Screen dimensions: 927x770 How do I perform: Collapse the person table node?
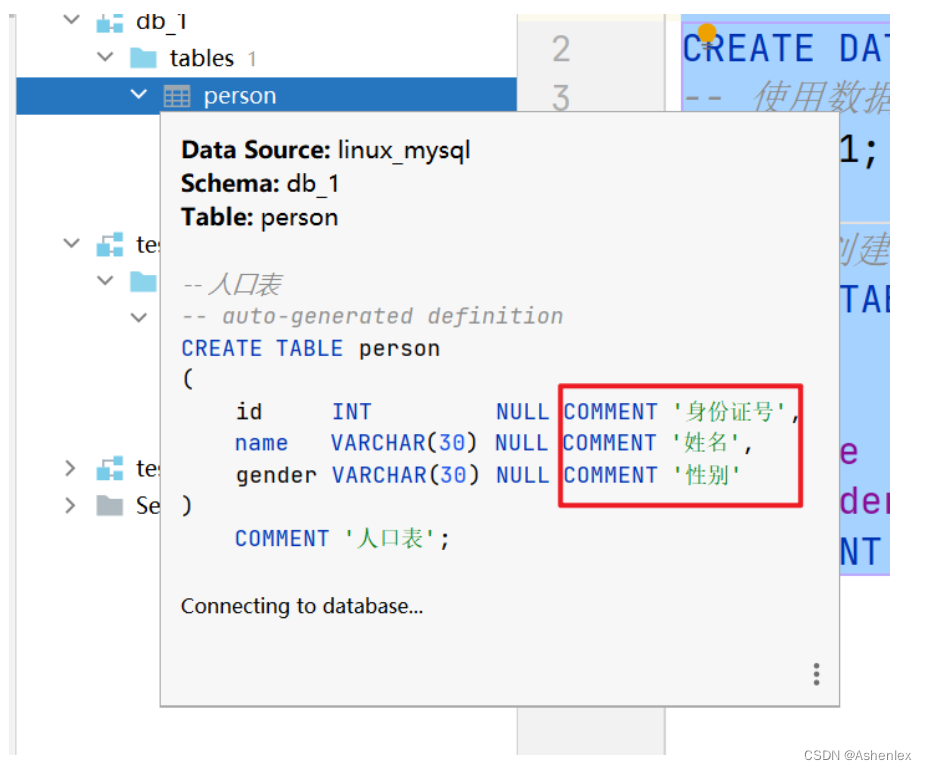[139, 95]
